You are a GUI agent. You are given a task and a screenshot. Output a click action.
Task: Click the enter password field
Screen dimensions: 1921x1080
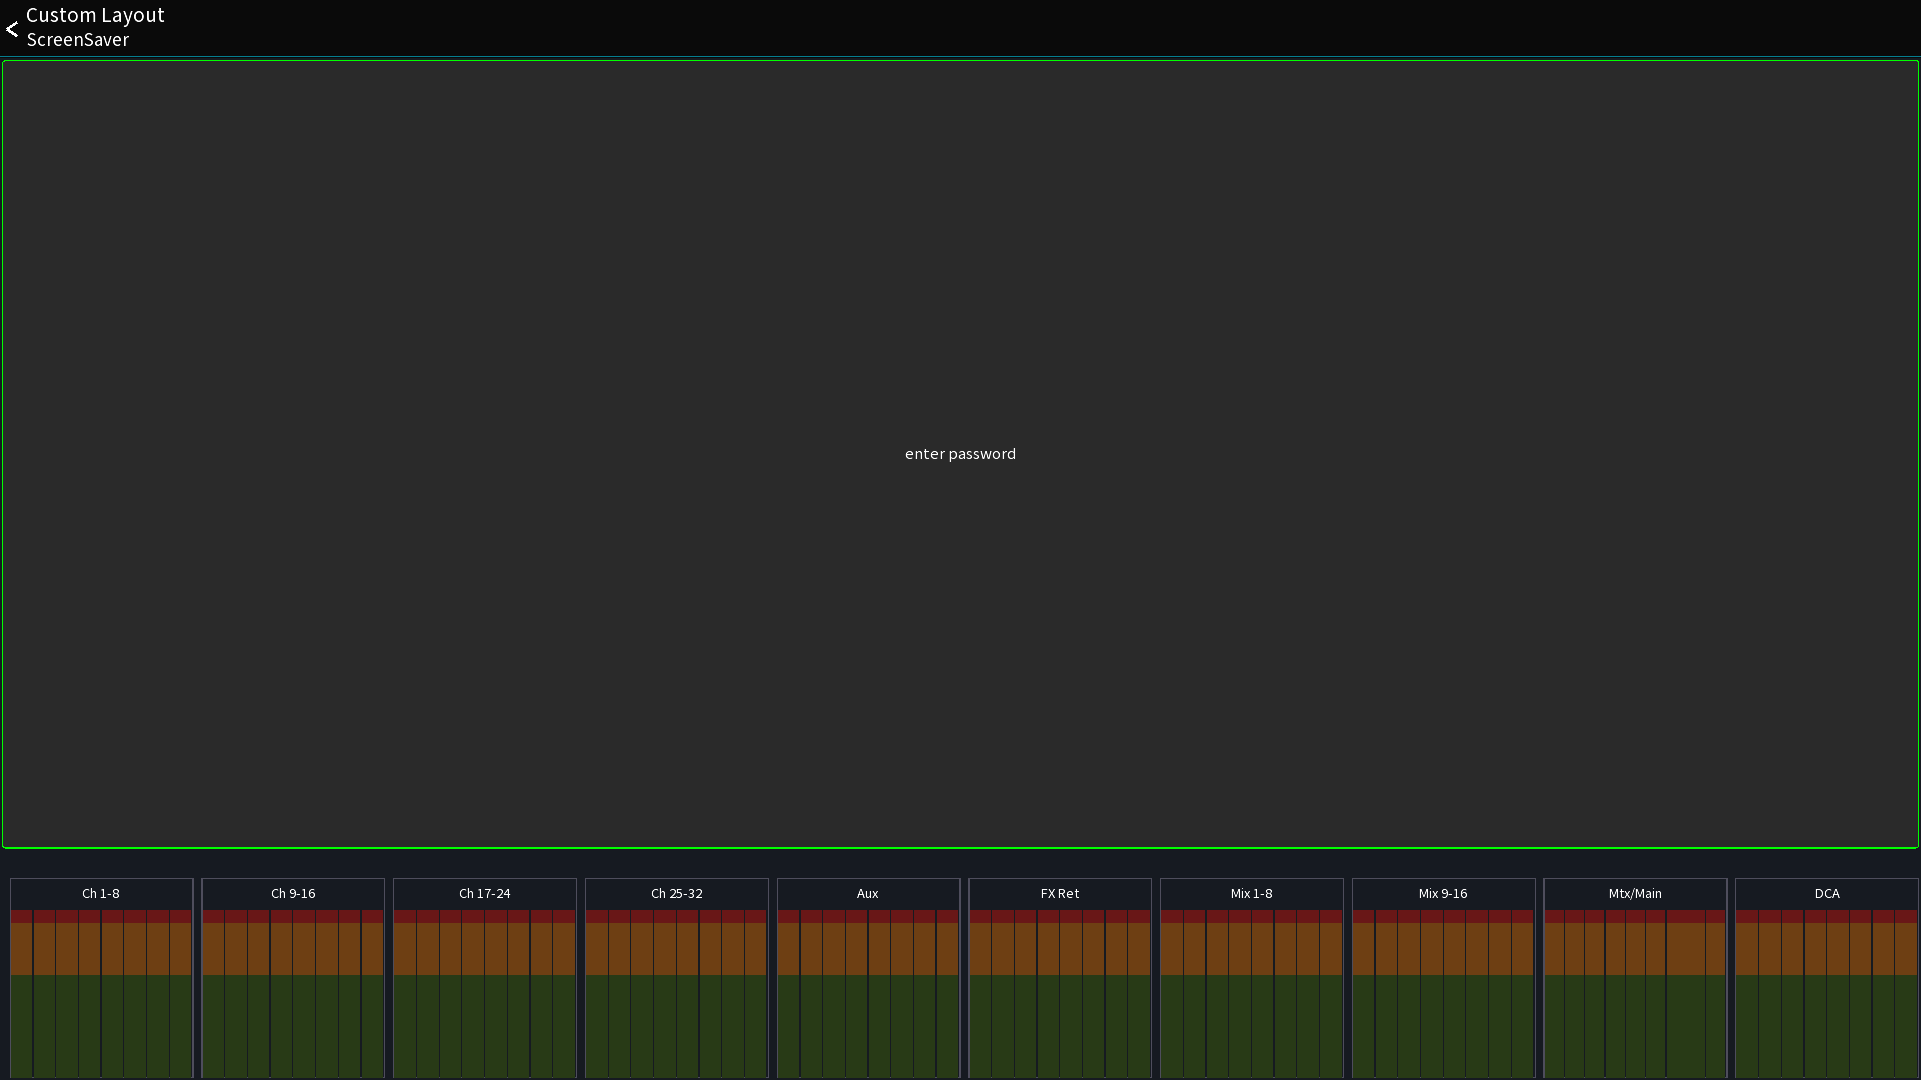[x=960, y=454]
